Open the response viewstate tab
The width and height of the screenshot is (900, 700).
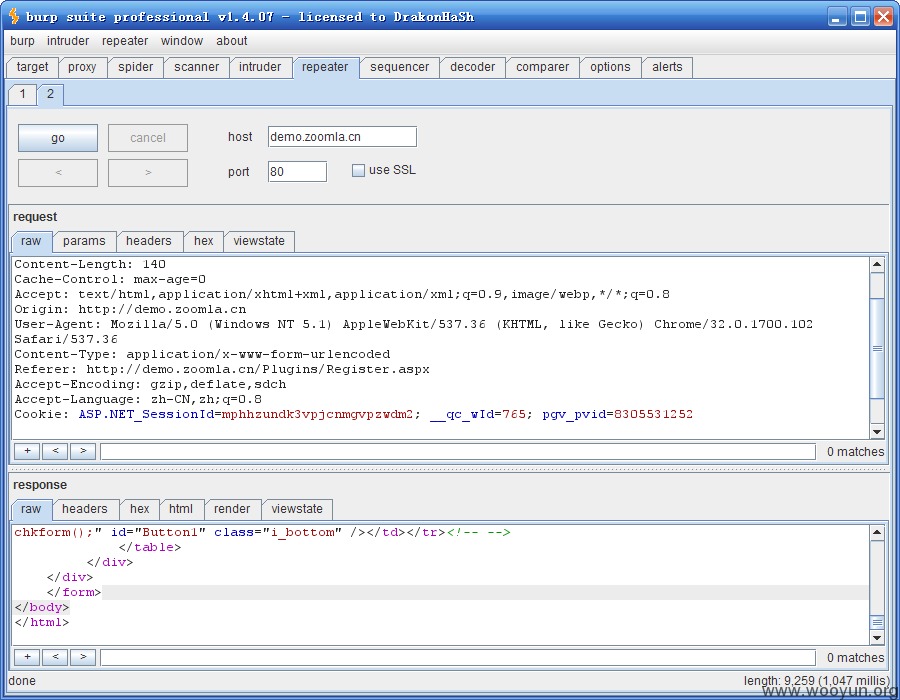pyautogui.click(x=297, y=509)
